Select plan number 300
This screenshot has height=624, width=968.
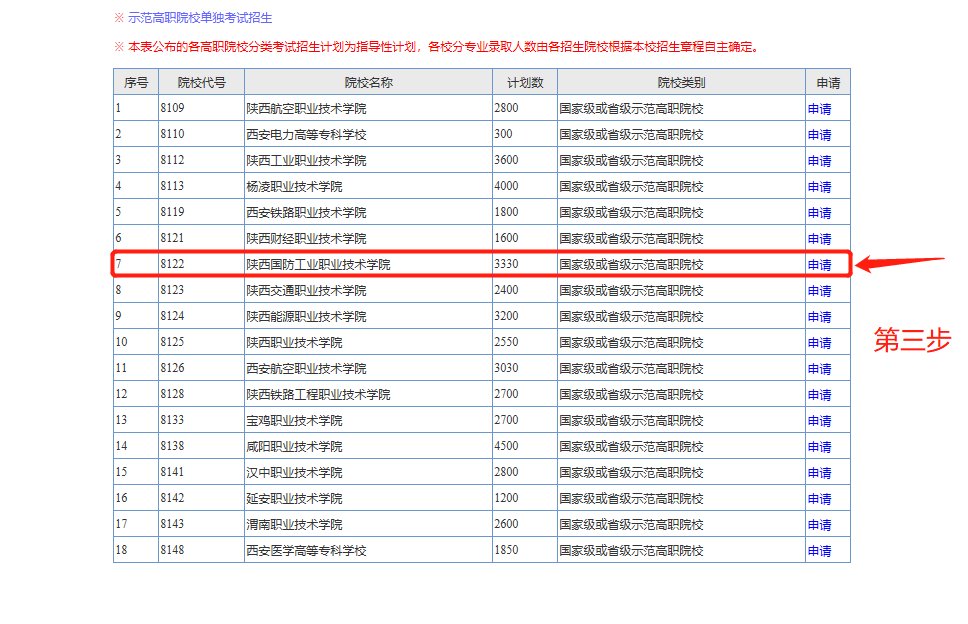point(503,134)
